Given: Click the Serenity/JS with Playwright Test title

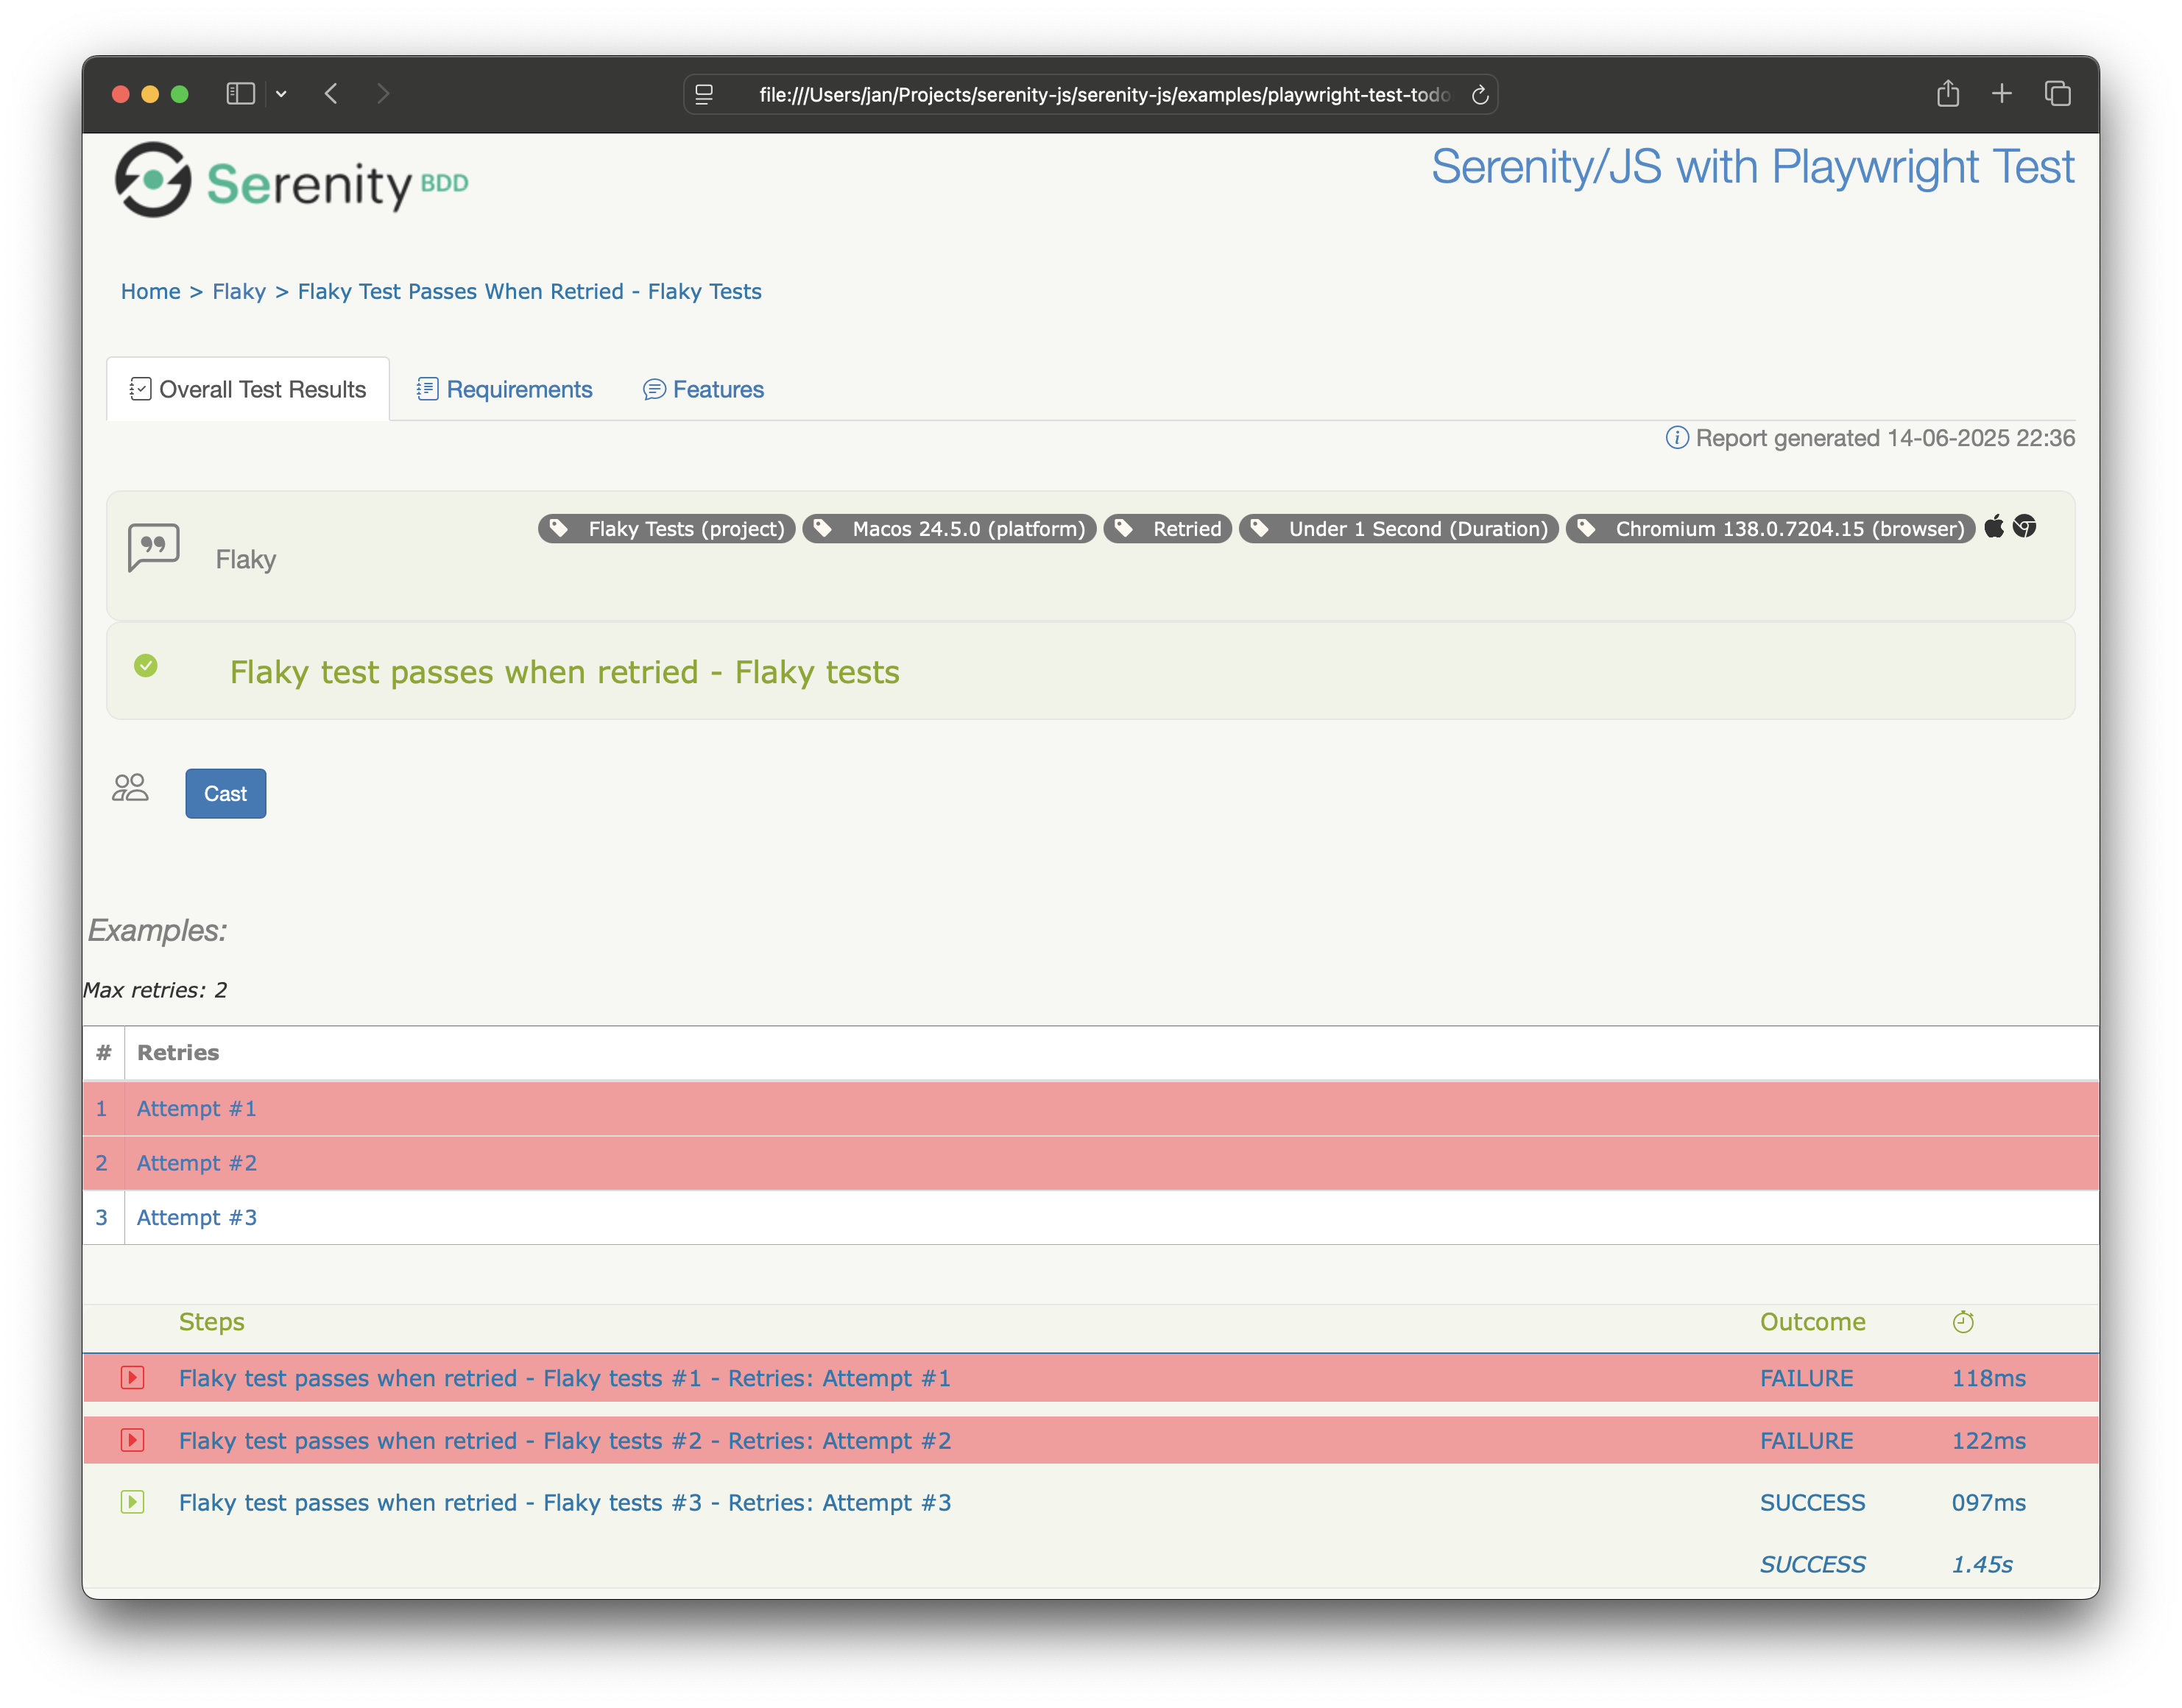Looking at the screenshot, I should pos(1752,167).
